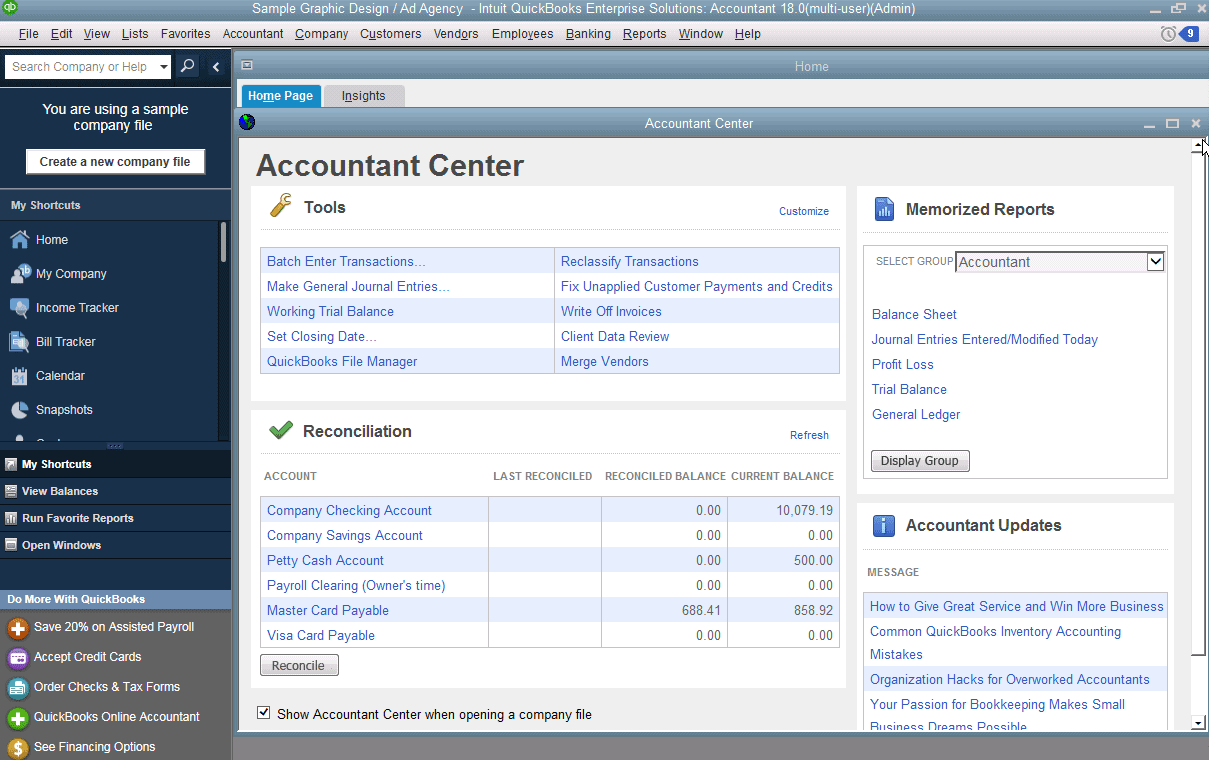Open Make General Journal Entries link
The height and width of the screenshot is (760, 1209).
(358, 287)
